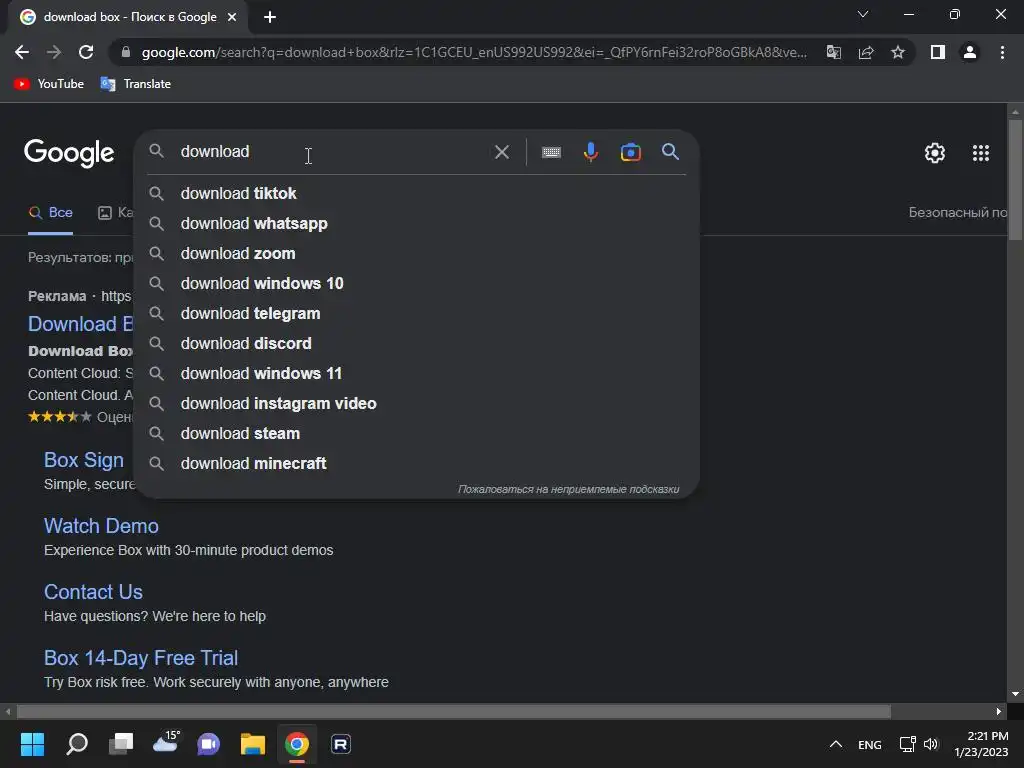
Task: Click the Google logo
Action: (x=69, y=153)
